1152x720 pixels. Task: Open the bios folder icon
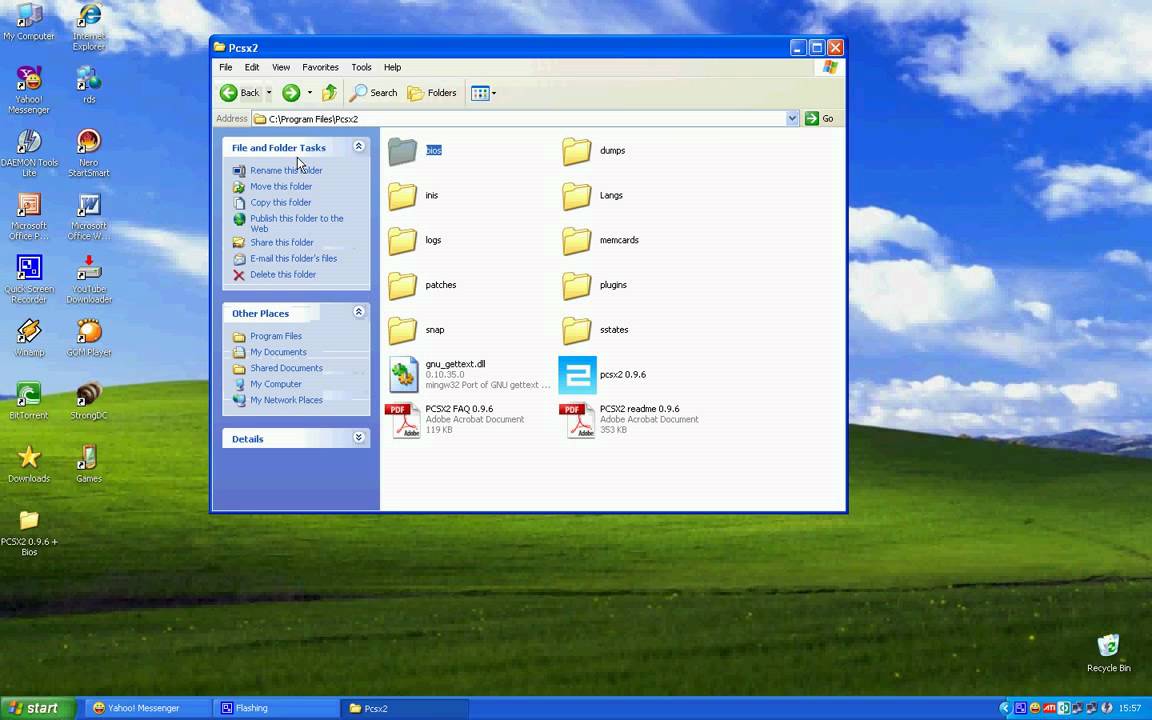tap(403, 151)
